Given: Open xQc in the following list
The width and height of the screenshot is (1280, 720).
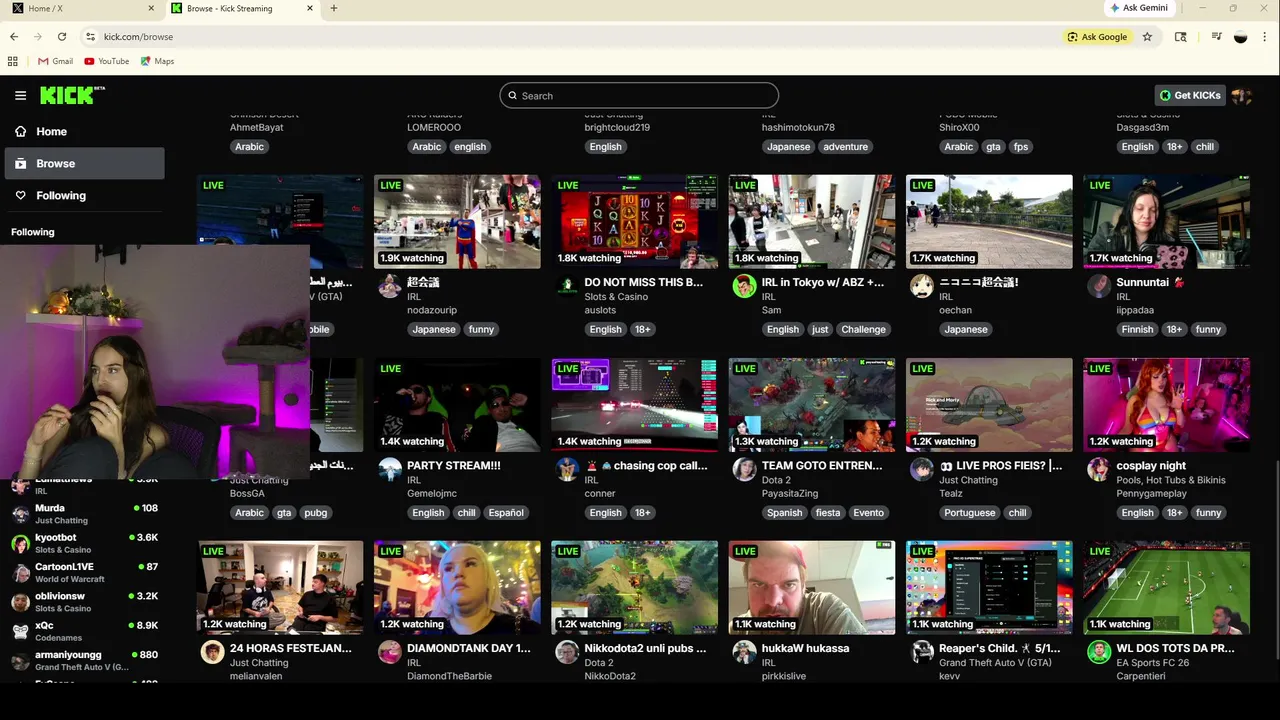Looking at the screenshot, I should pos(84,631).
